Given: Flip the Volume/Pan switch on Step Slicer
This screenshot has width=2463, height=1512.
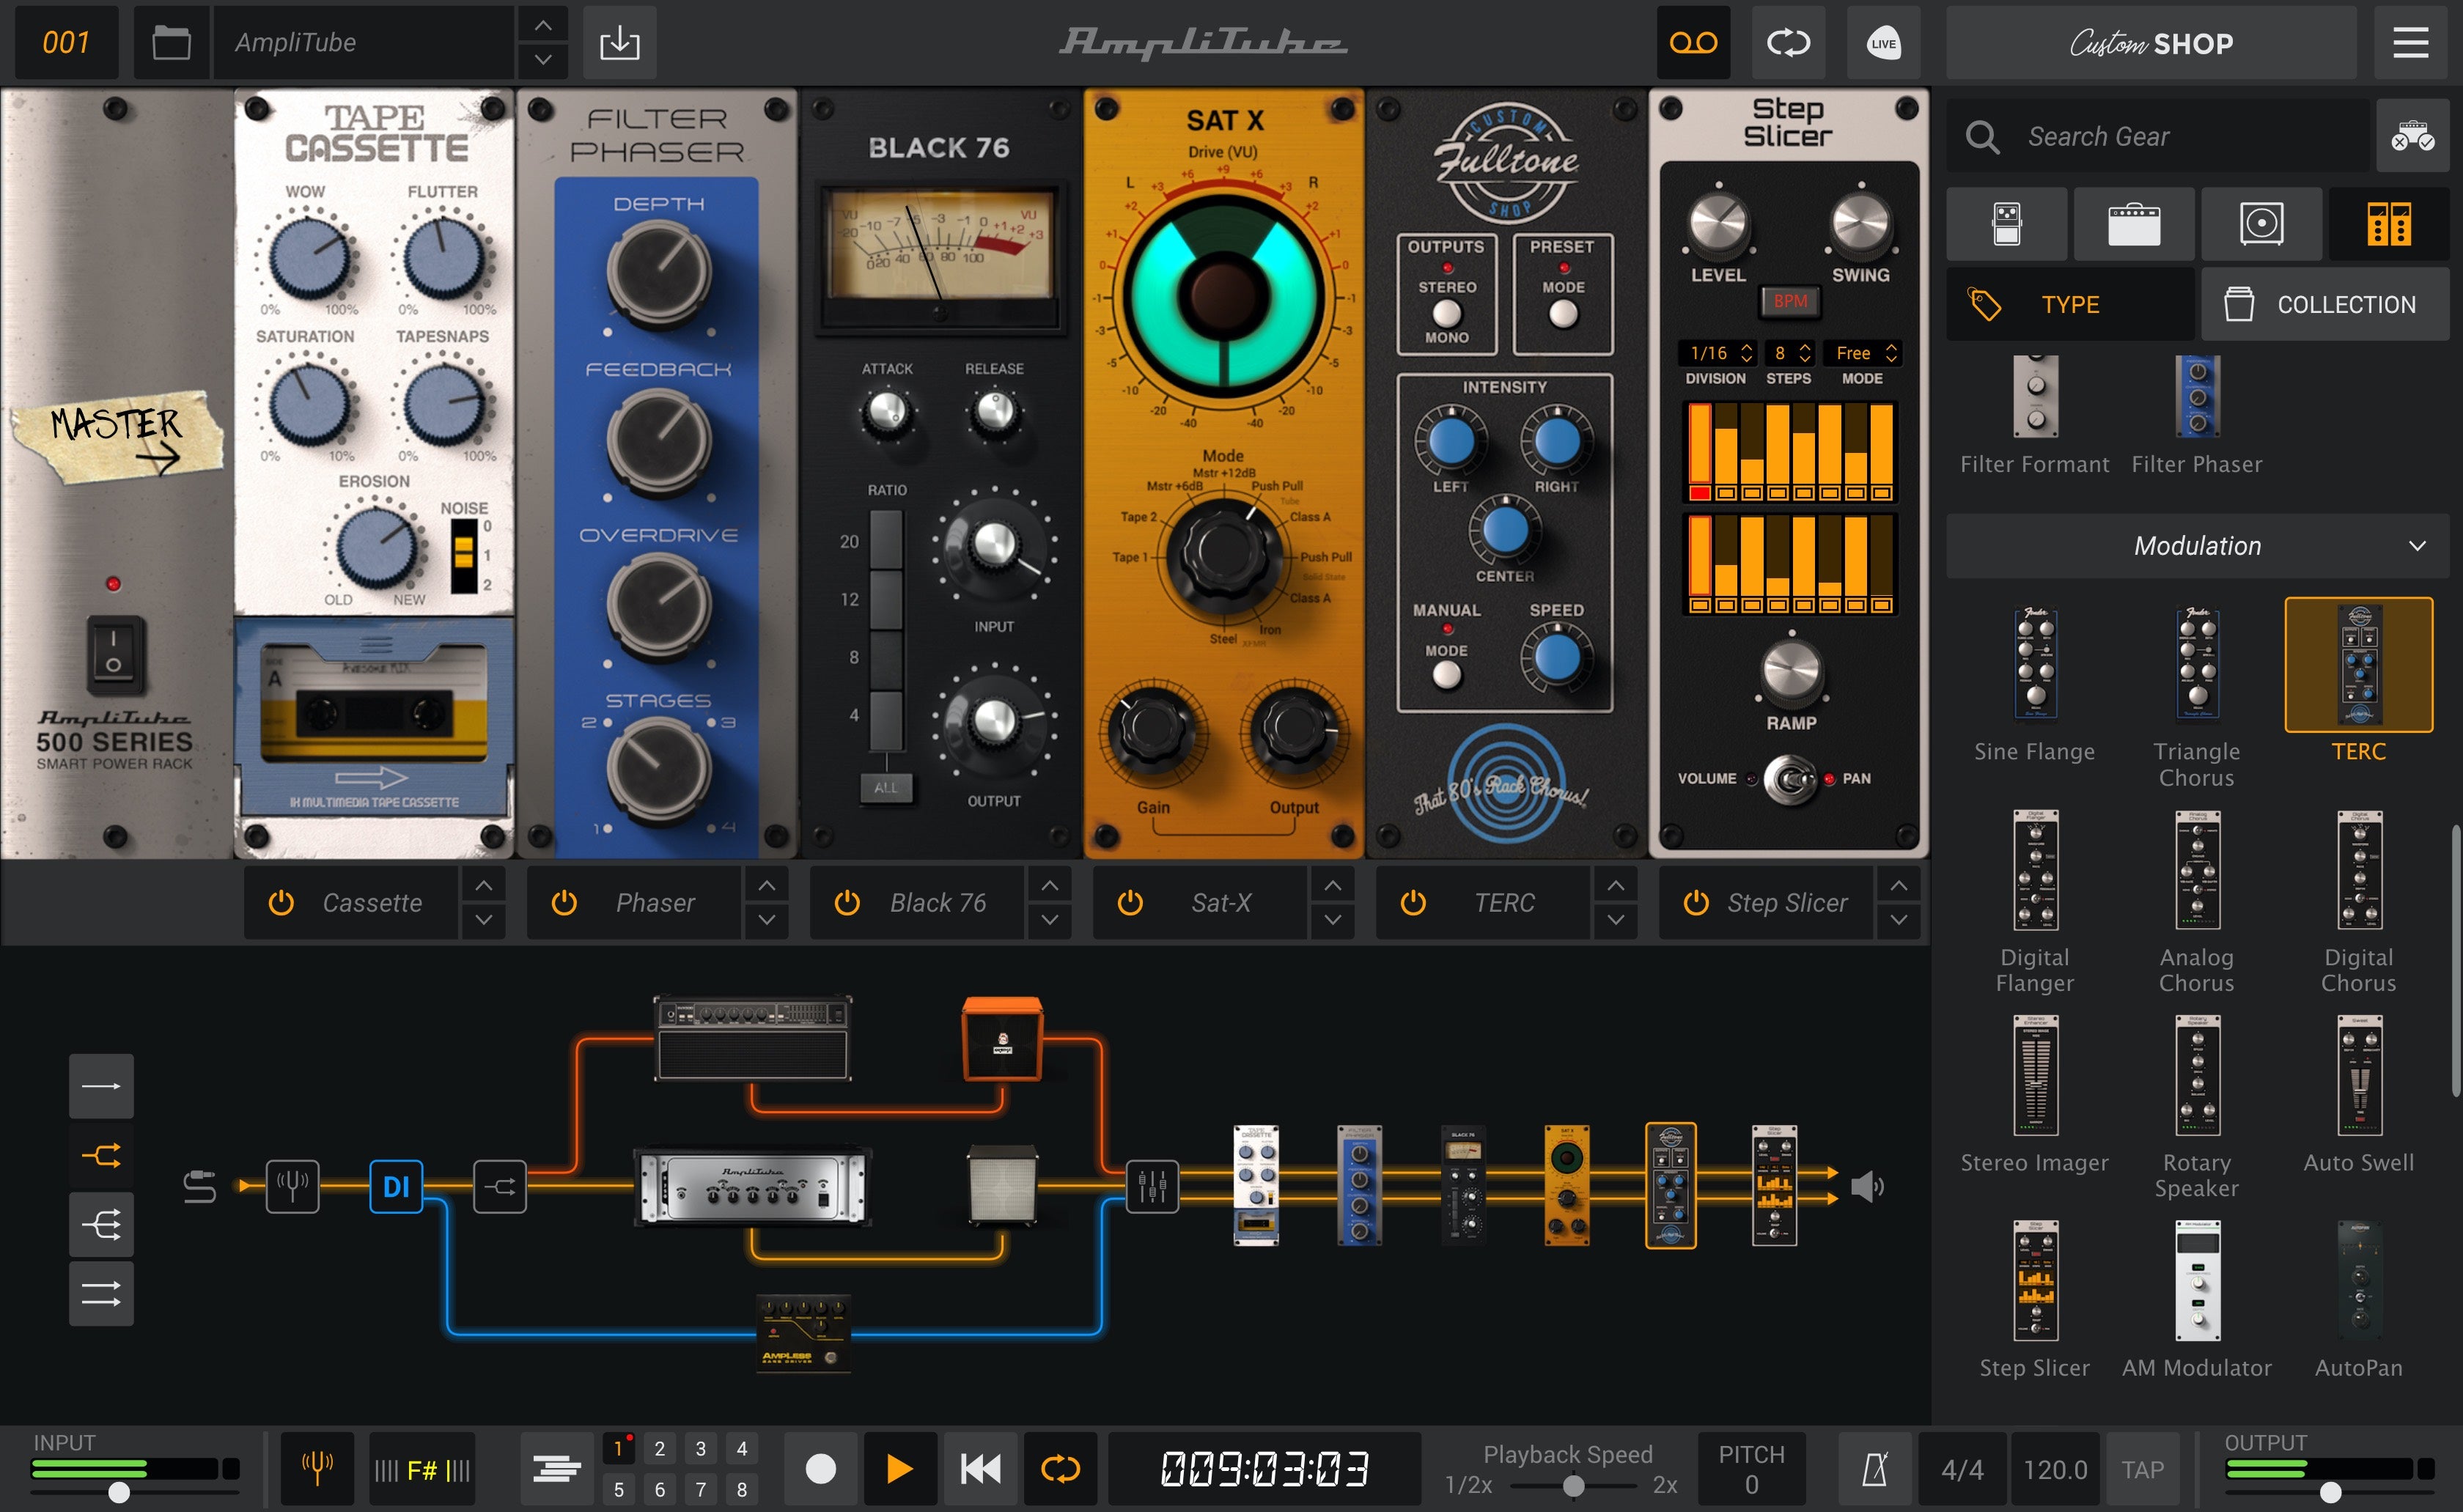Looking at the screenshot, I should click(1791, 779).
